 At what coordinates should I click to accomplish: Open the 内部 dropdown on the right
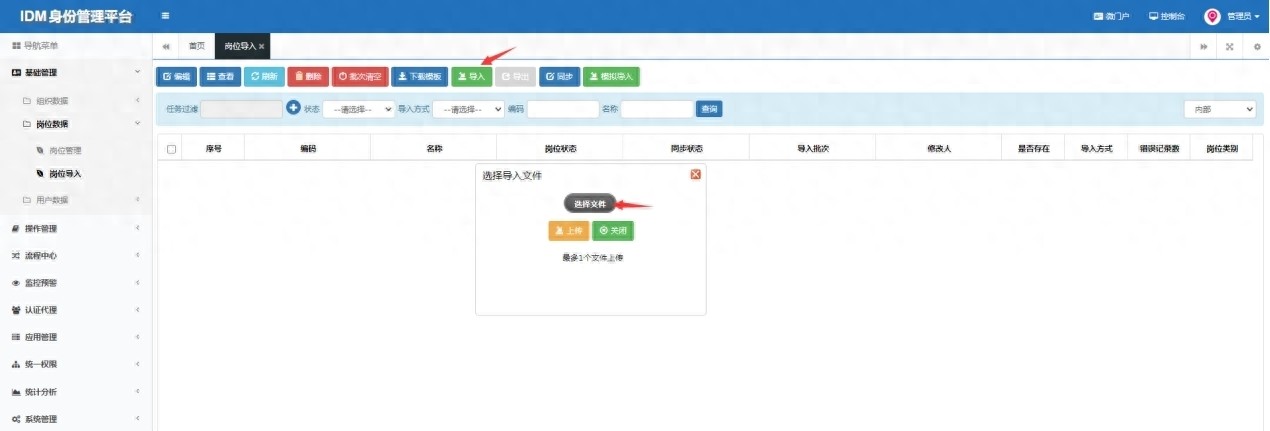point(1219,109)
